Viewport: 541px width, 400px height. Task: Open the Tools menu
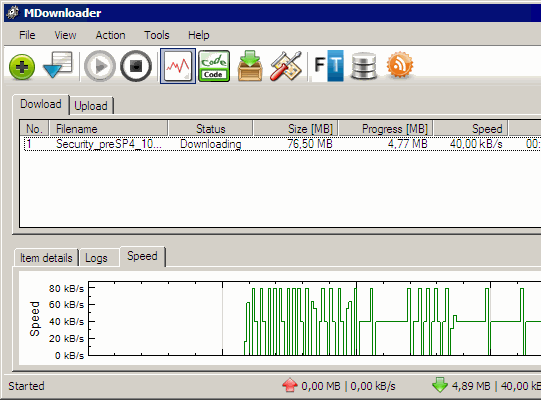157,35
